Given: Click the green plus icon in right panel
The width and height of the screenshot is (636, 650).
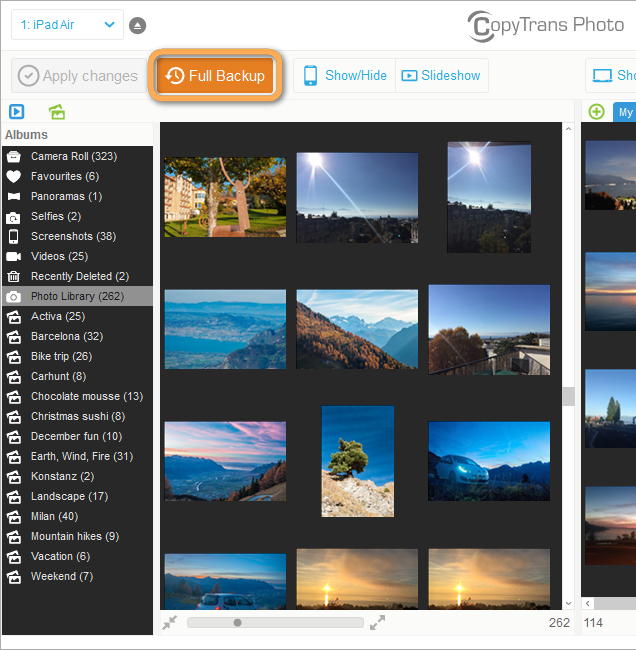Looking at the screenshot, I should click(596, 112).
